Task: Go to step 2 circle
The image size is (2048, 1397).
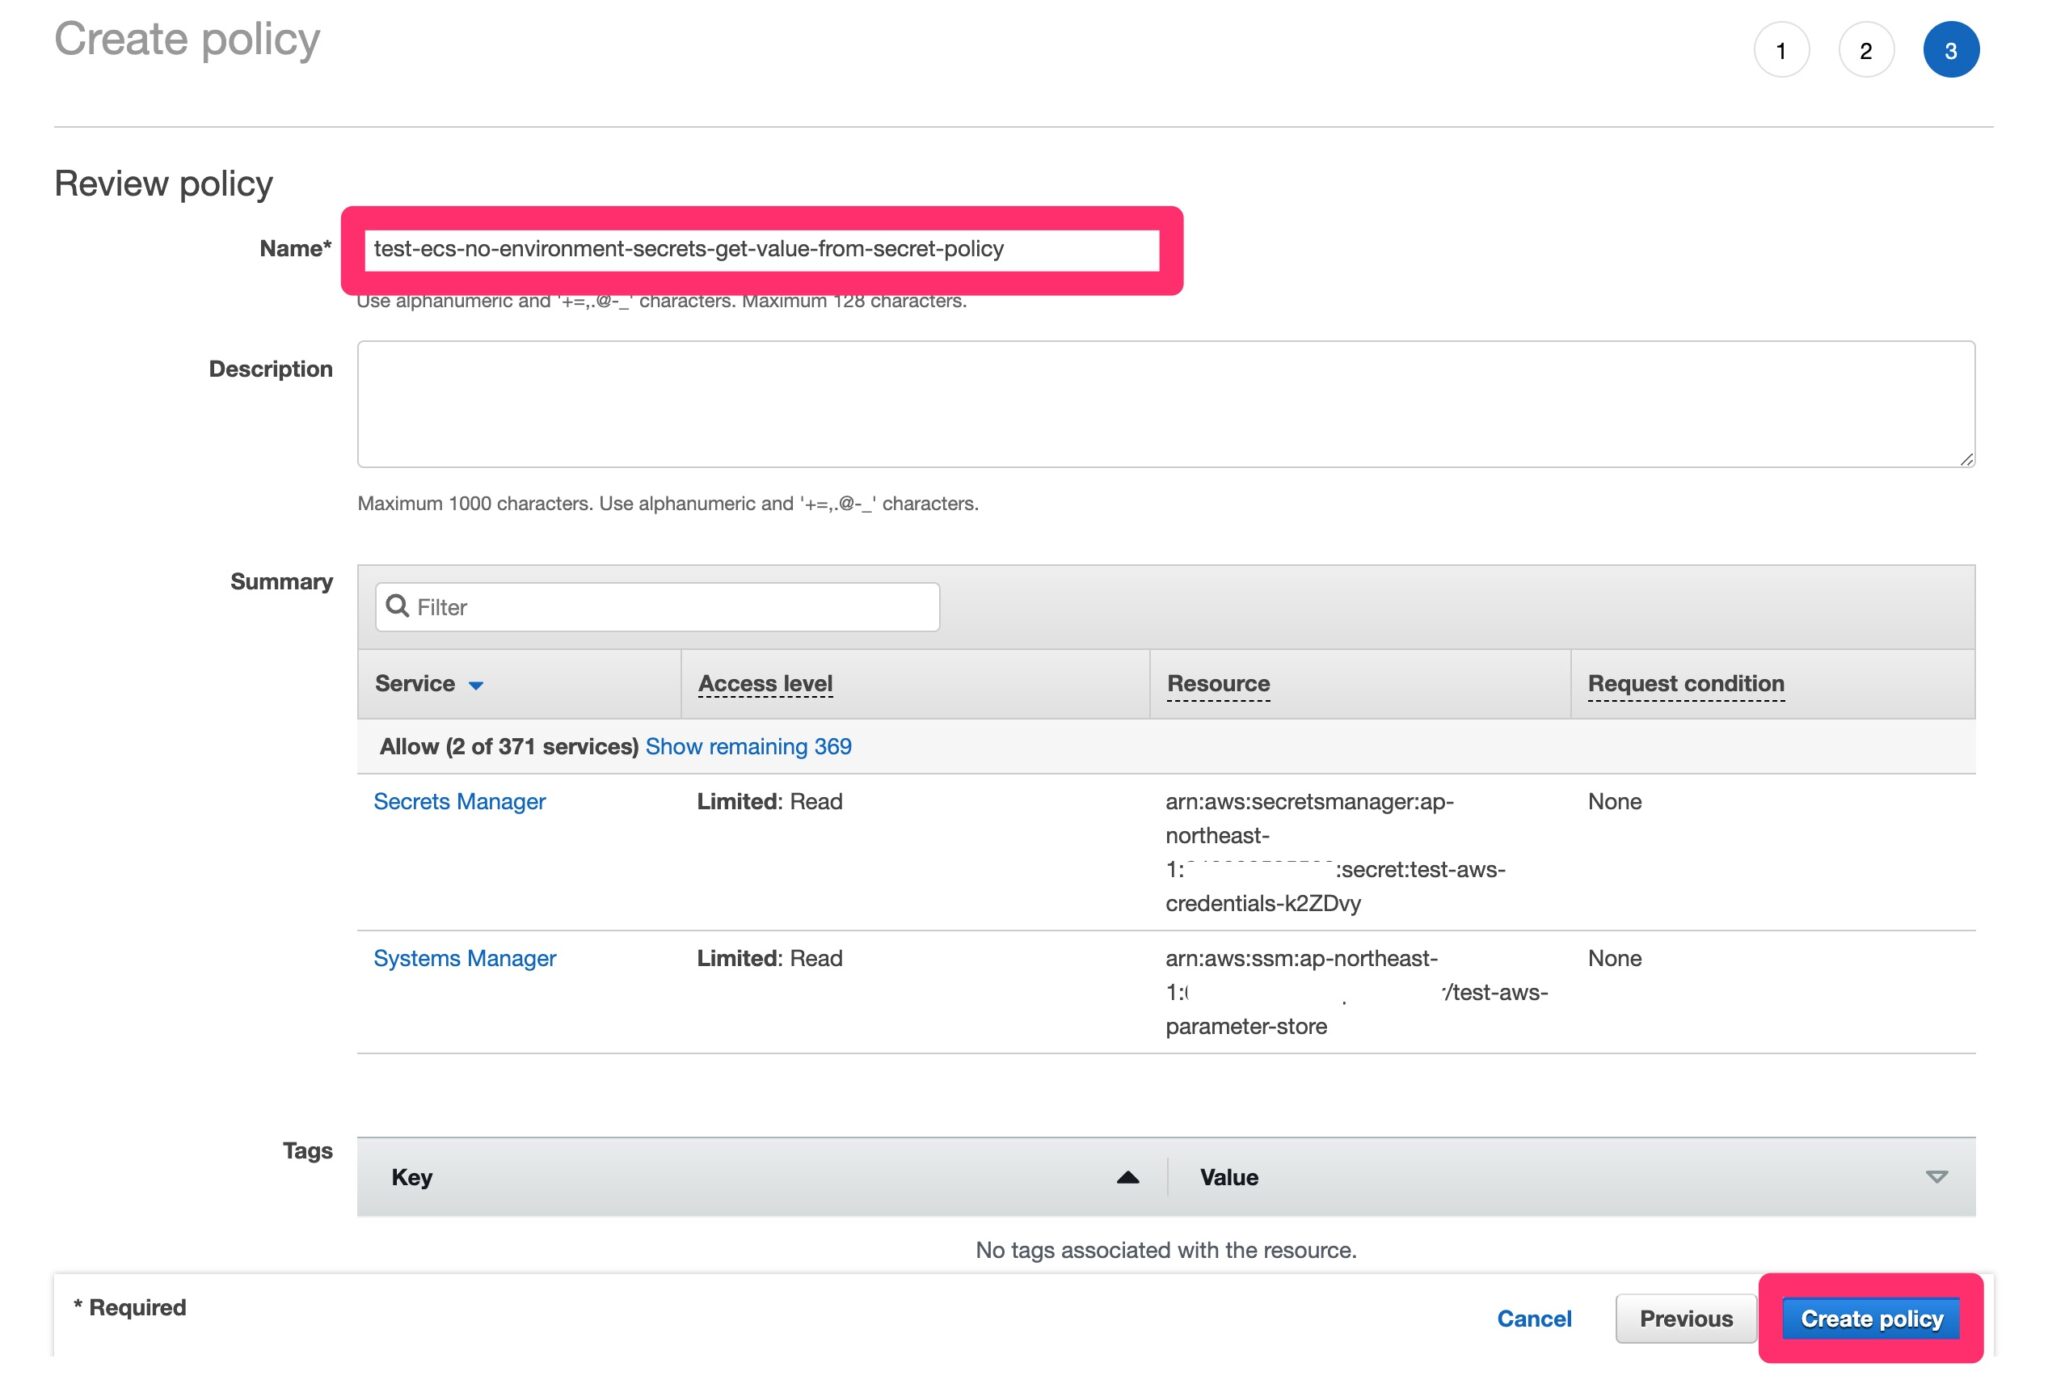Action: coord(1865,50)
